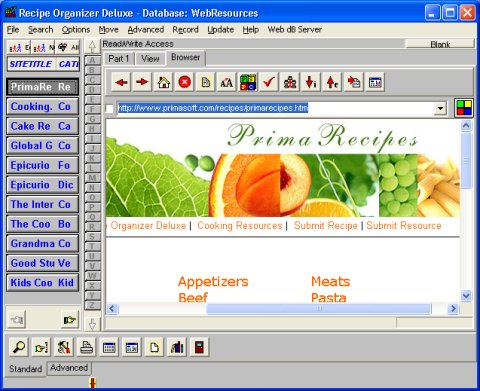Click the next record pointing-right hand
This screenshot has height=391, width=480.
pyautogui.click(x=69, y=320)
